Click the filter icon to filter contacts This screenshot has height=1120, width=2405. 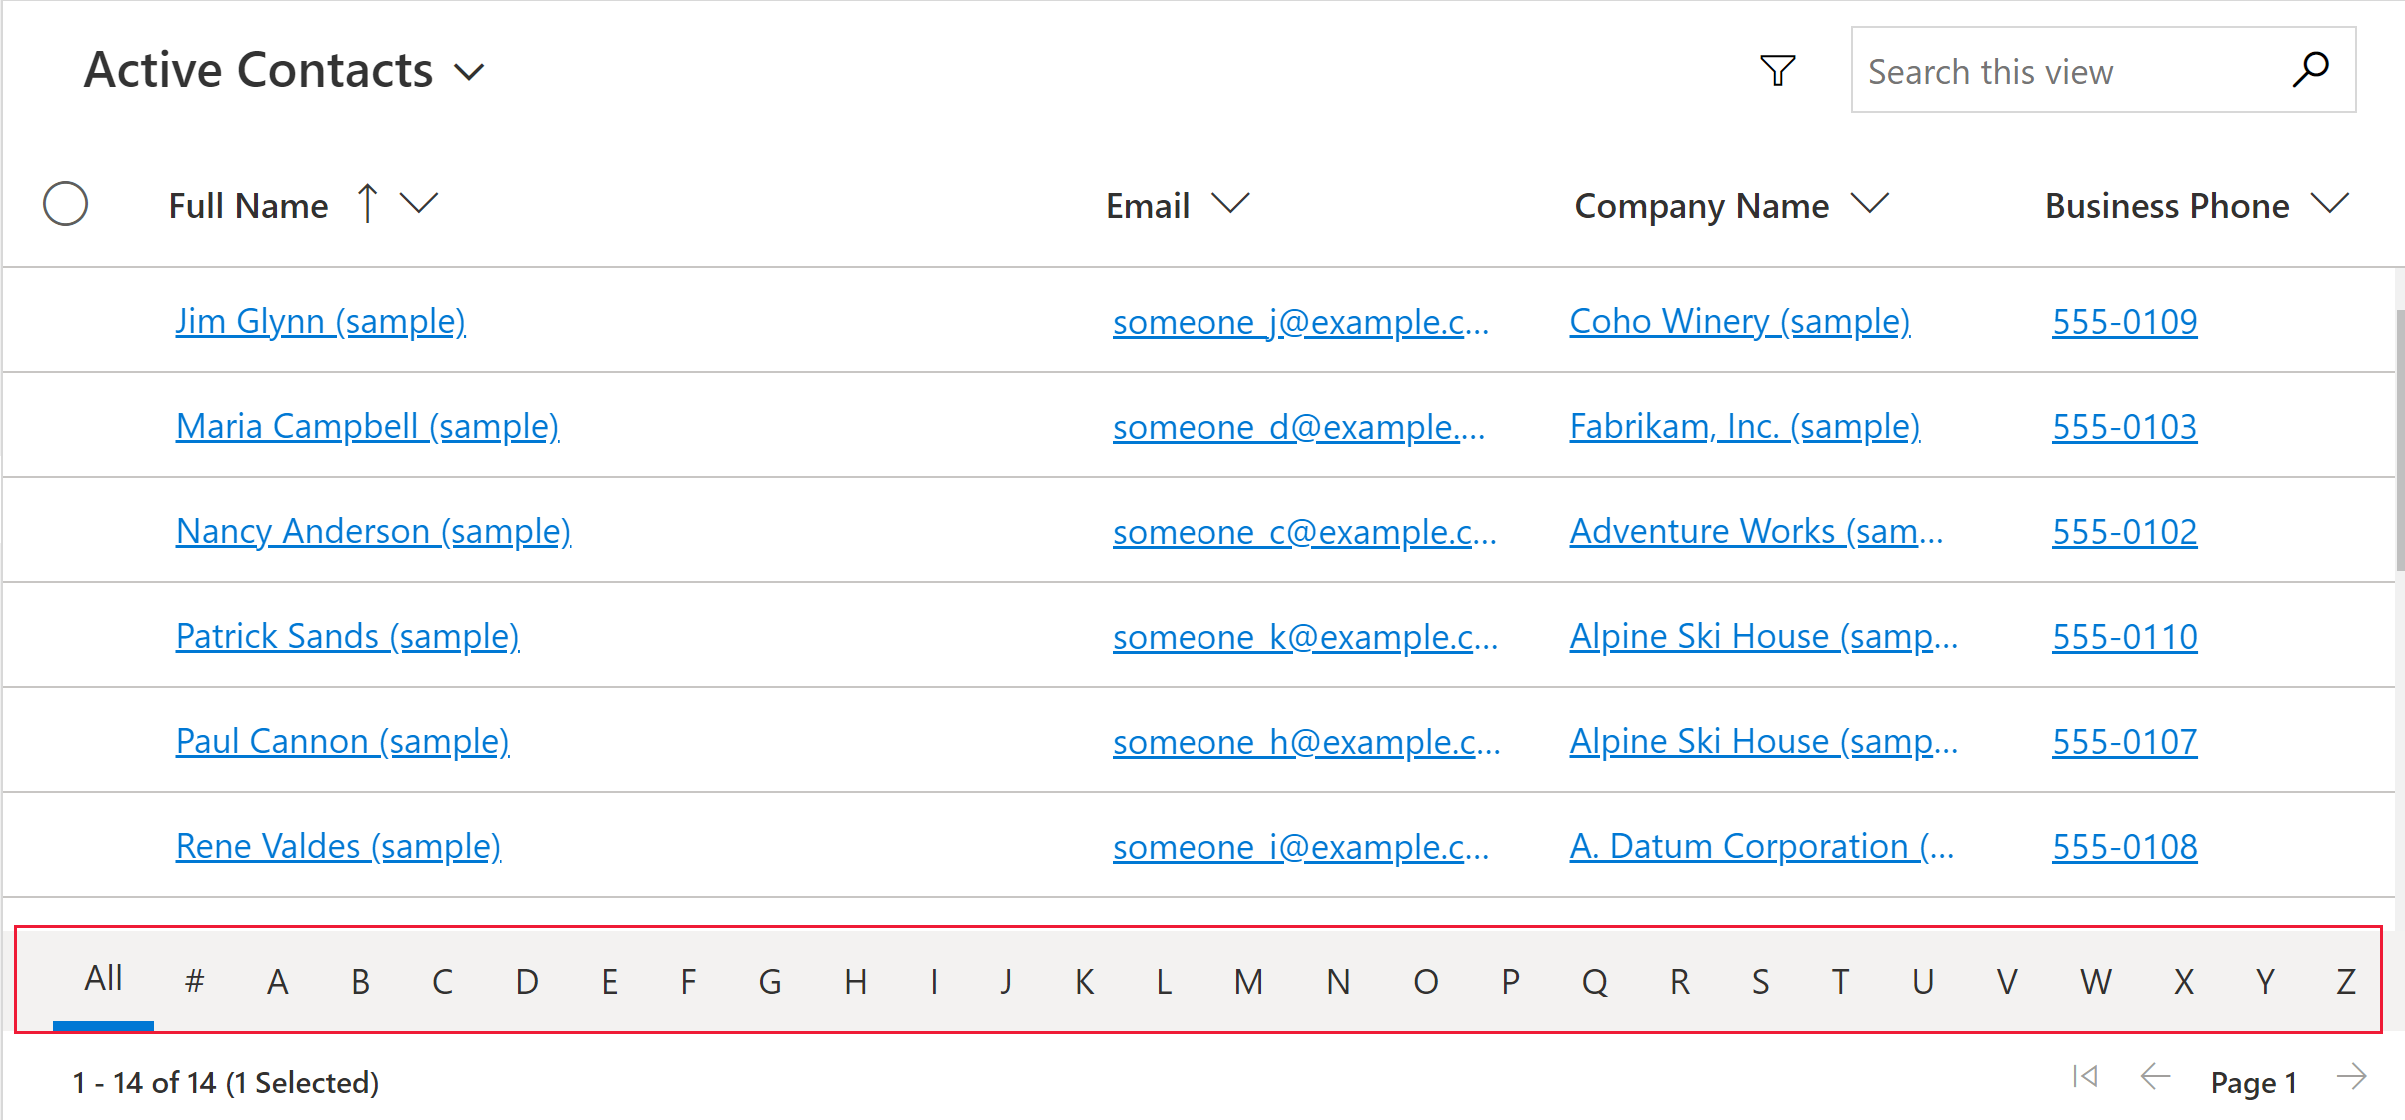1776,71
